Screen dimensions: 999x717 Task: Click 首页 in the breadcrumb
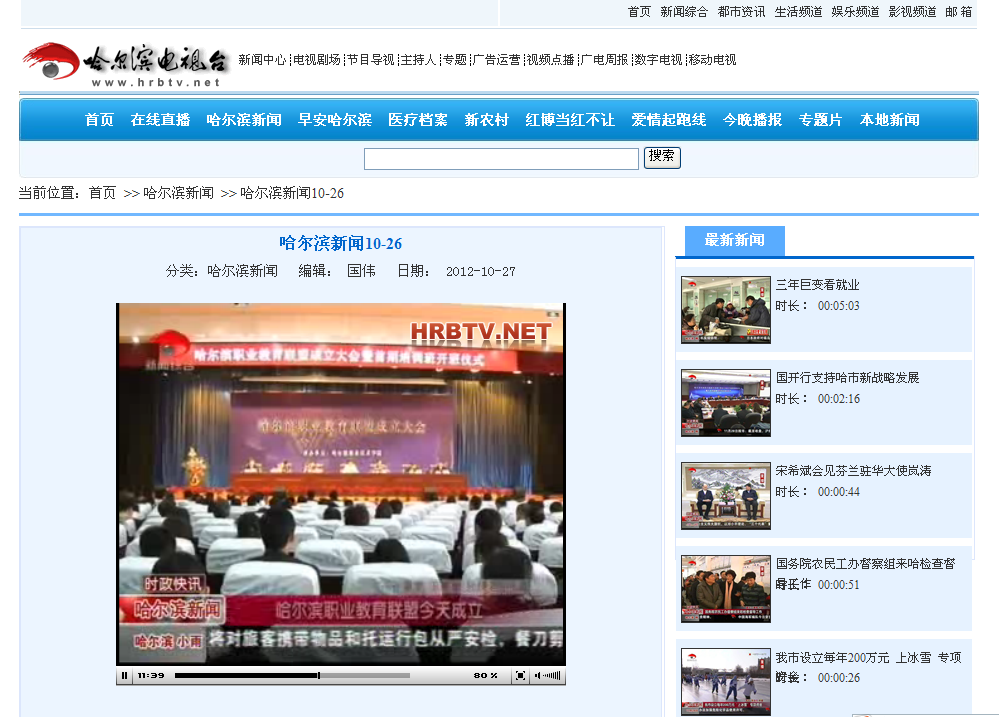click(x=102, y=193)
